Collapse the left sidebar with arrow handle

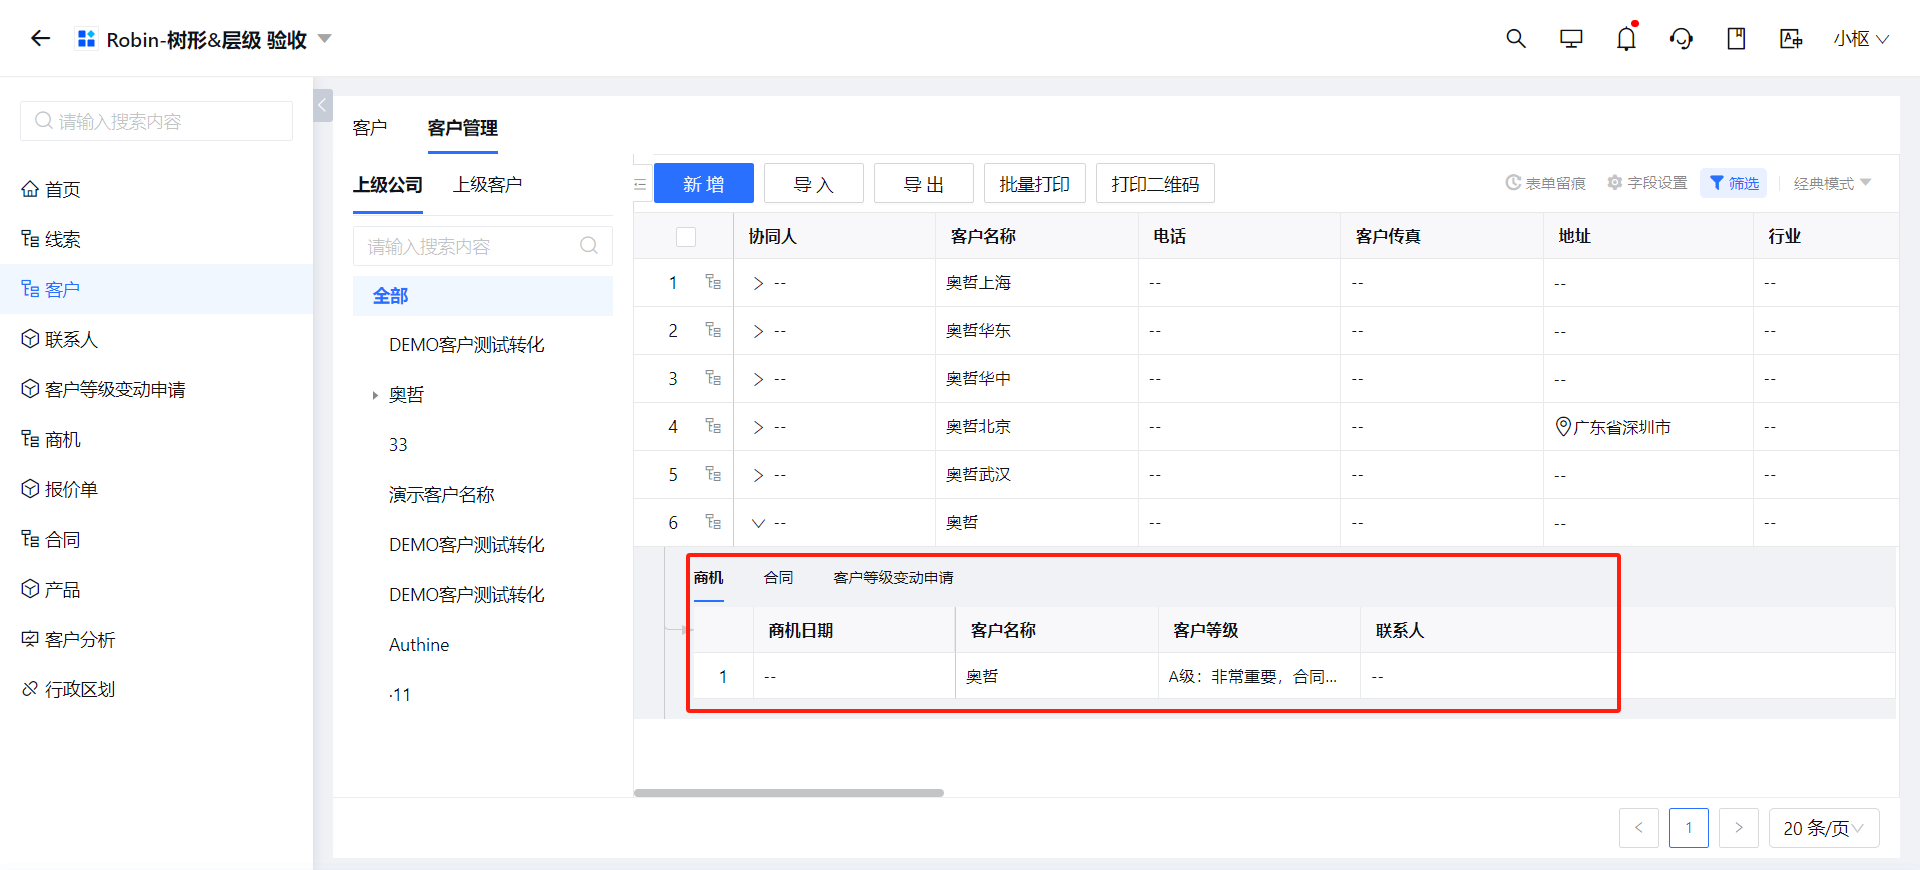322,105
